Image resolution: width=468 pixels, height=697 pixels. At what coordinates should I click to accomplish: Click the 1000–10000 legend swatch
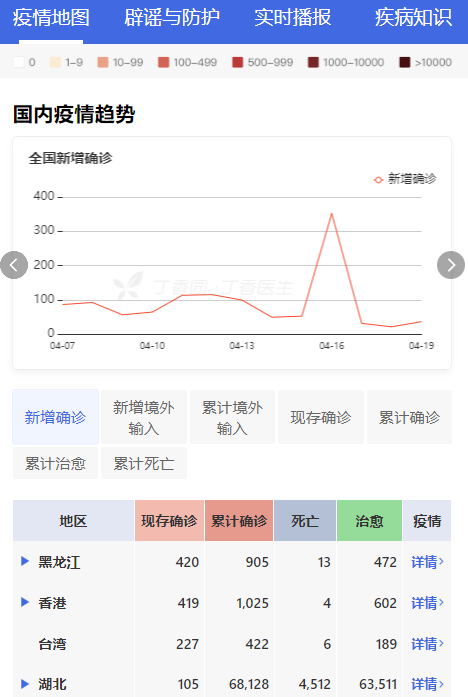[313, 62]
